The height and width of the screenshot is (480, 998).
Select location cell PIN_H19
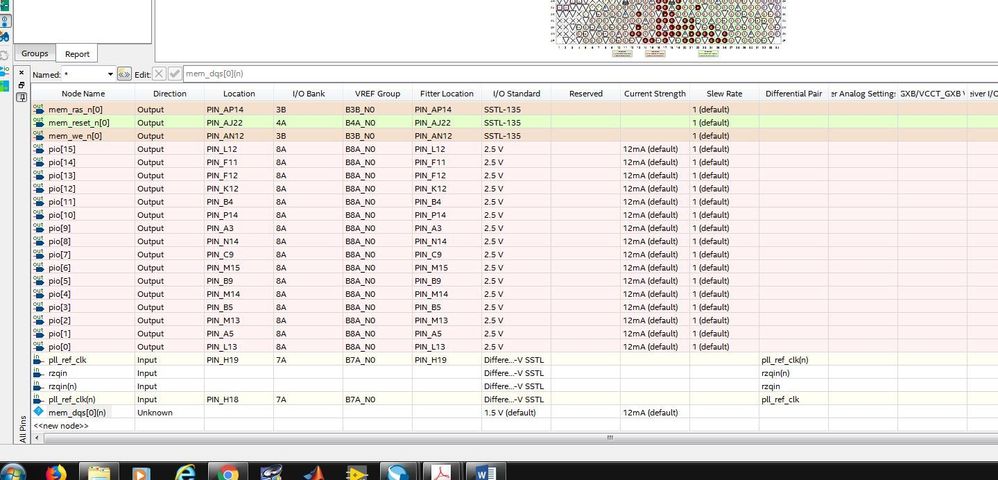point(239,360)
